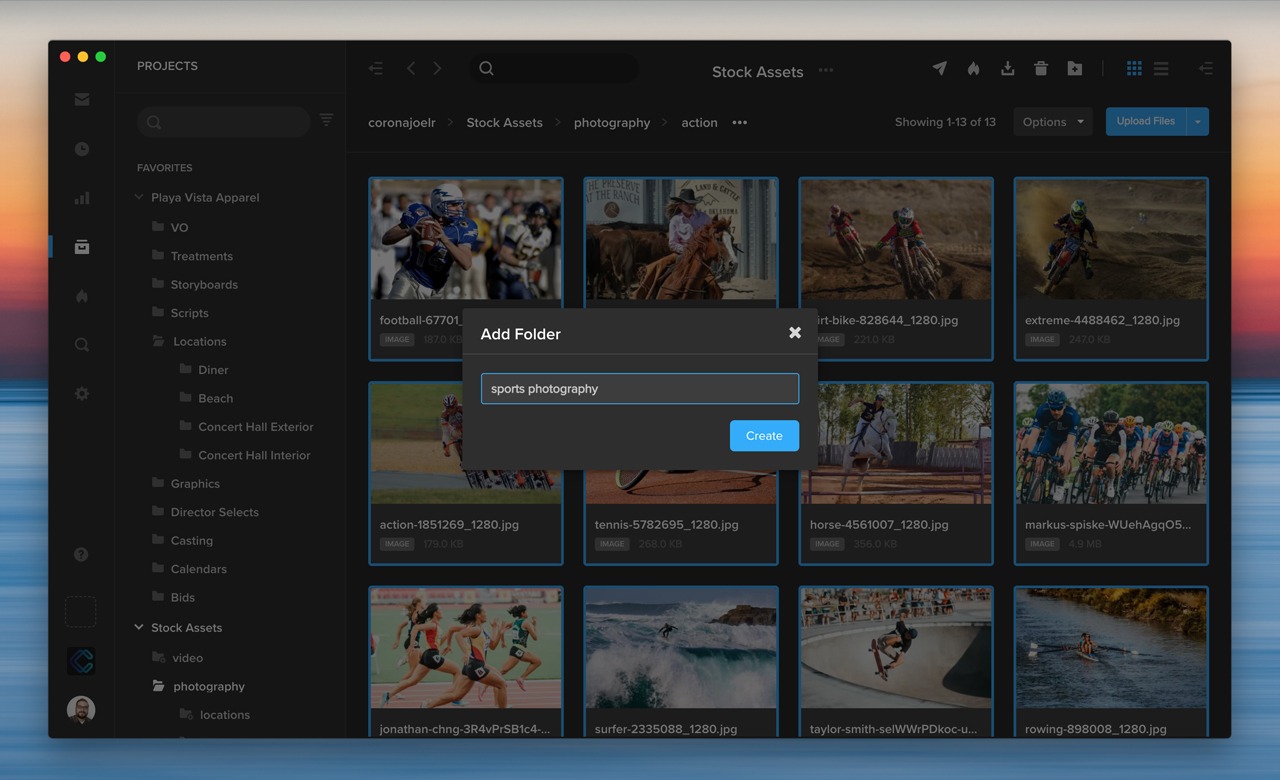Image resolution: width=1280 pixels, height=780 pixels.
Task: Click the share paper plane icon
Action: [939, 68]
